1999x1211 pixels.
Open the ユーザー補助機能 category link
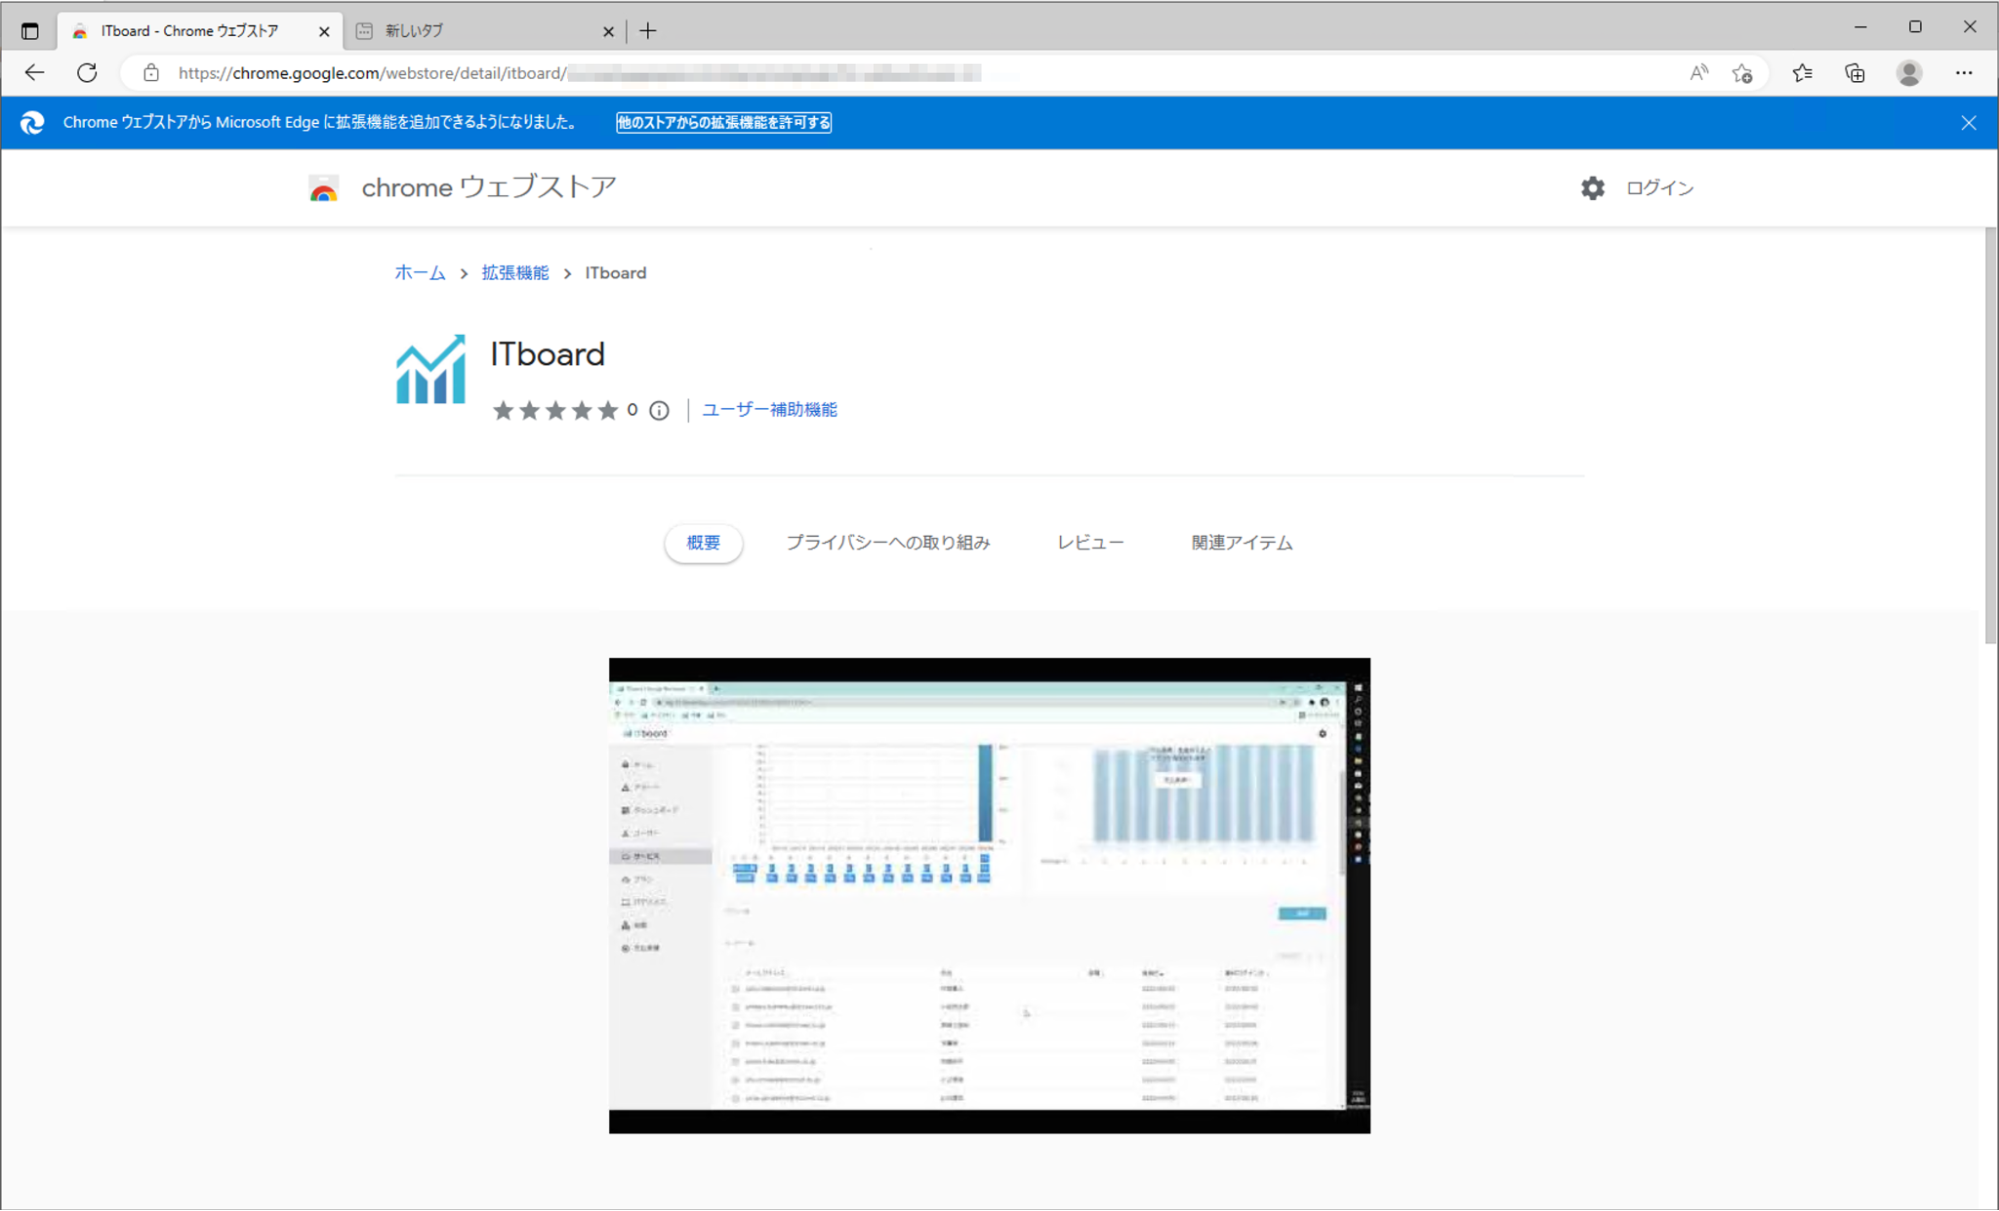(x=769, y=410)
